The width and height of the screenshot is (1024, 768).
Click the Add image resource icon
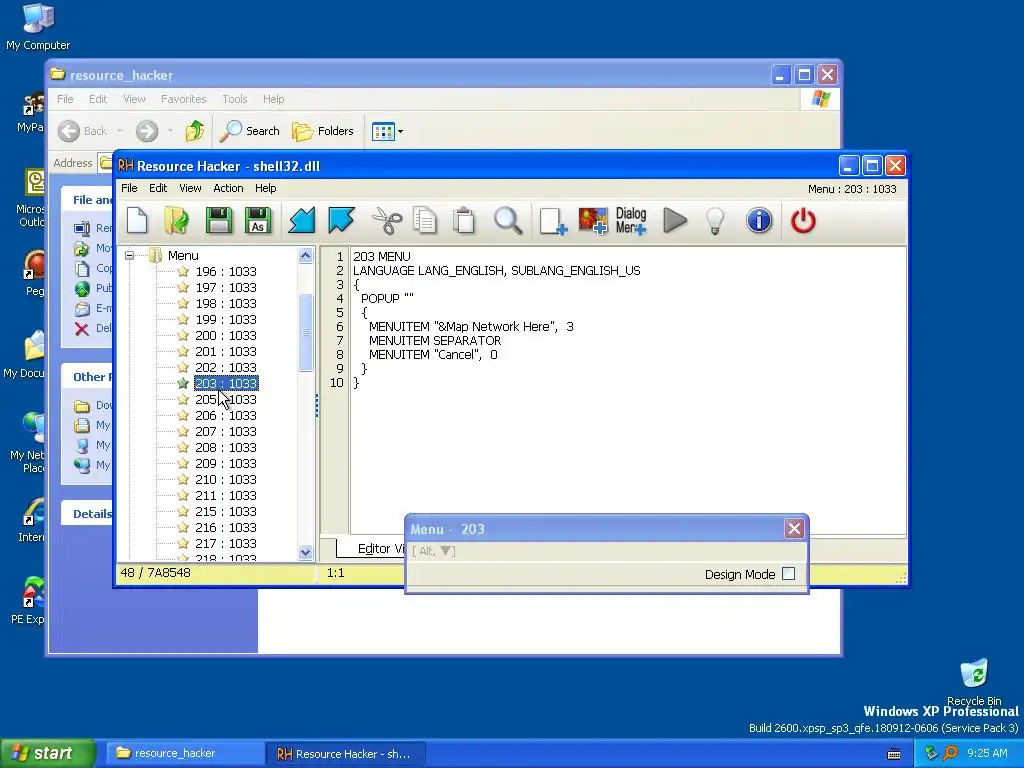click(593, 221)
